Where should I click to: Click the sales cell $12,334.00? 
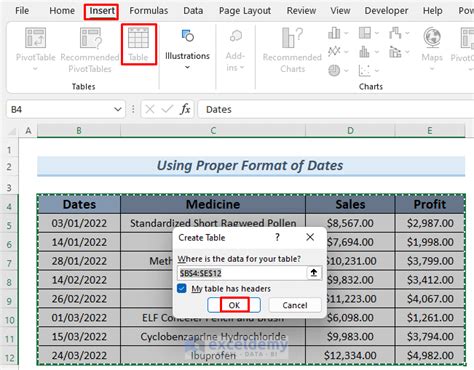pyautogui.click(x=350, y=355)
